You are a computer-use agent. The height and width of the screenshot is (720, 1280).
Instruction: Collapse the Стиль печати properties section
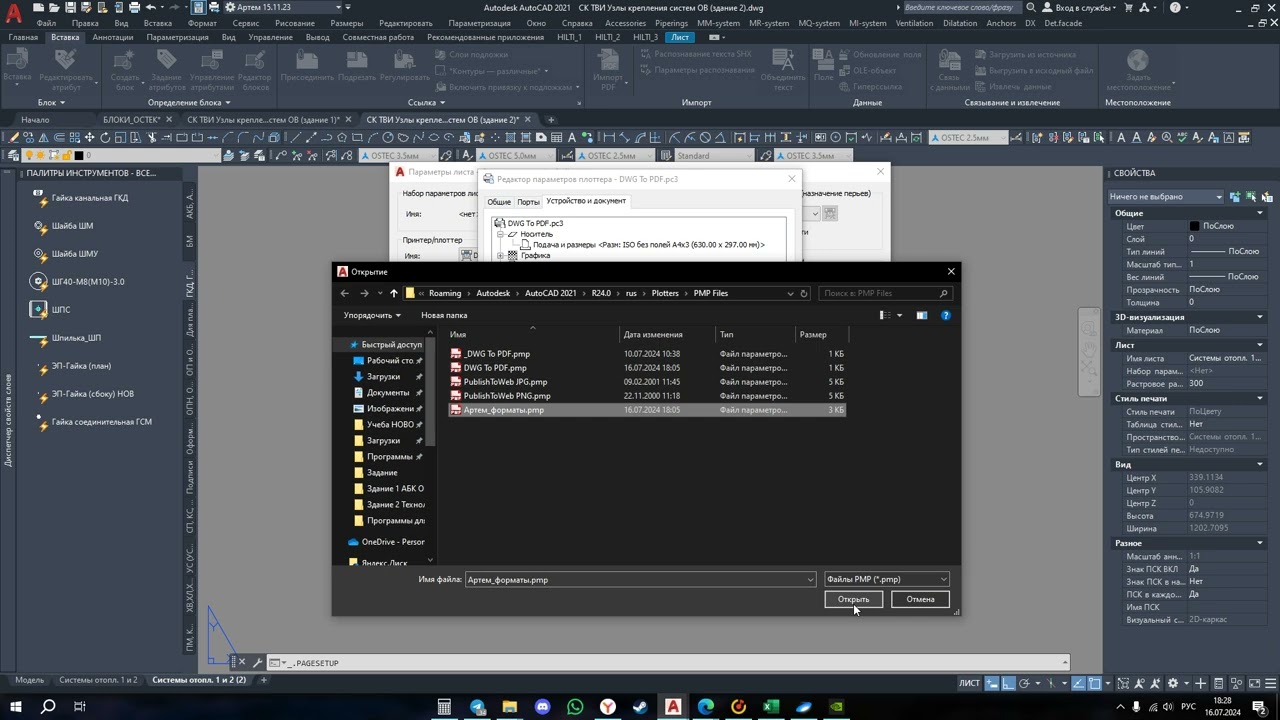1260,398
